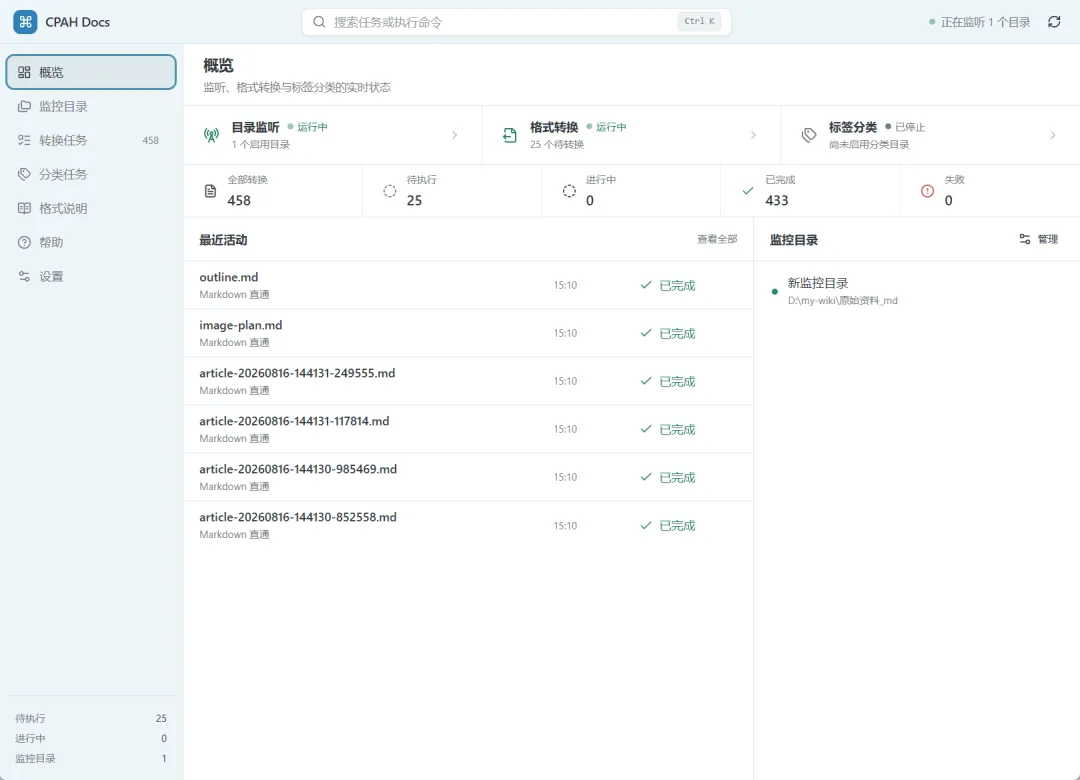Open the 概览 sidebar menu item
1080x780 pixels.
click(x=91, y=72)
